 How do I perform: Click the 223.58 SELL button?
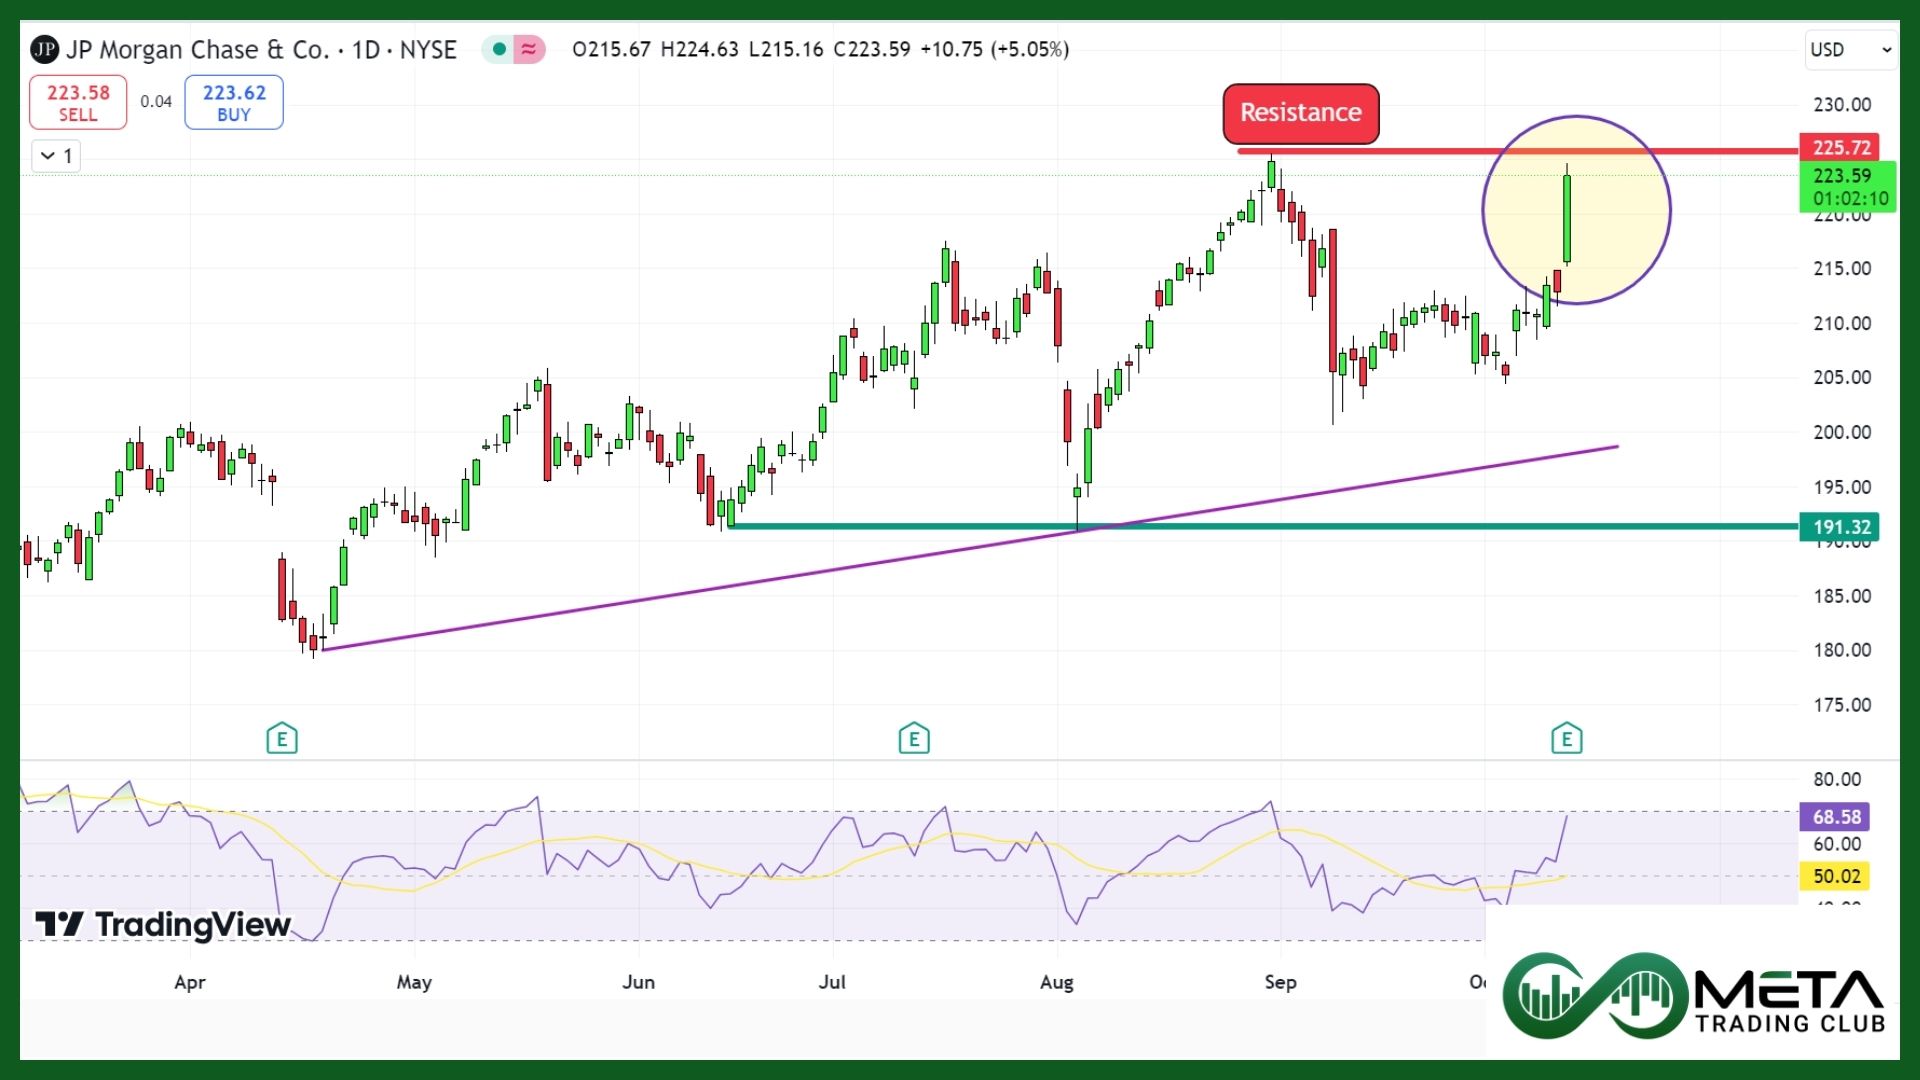tap(78, 102)
